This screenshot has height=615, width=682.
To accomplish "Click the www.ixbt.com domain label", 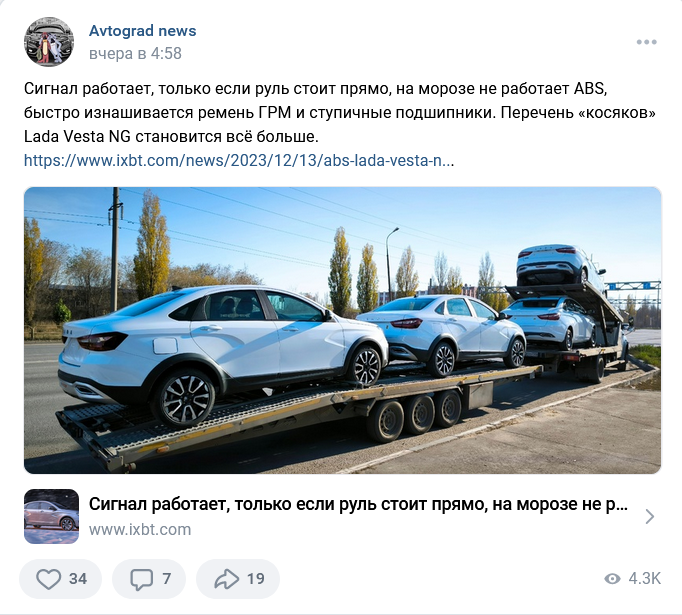I will coord(140,529).
